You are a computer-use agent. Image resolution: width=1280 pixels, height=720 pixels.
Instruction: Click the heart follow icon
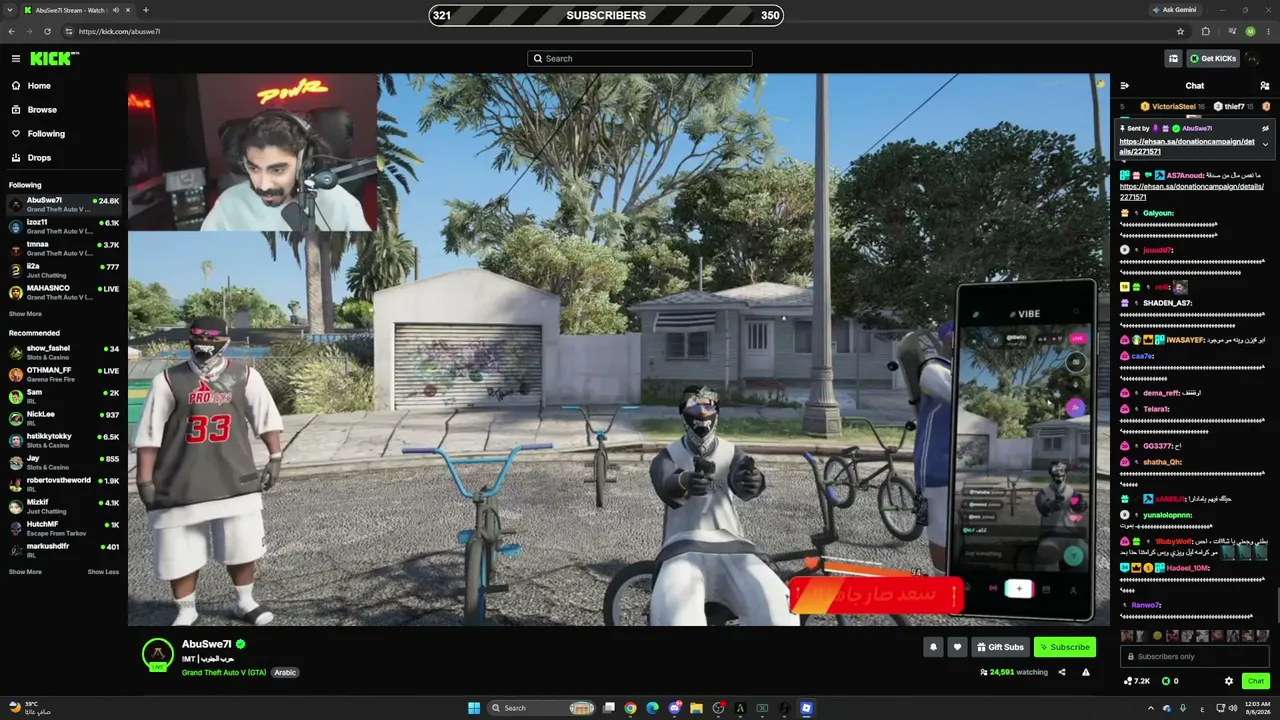(x=957, y=647)
